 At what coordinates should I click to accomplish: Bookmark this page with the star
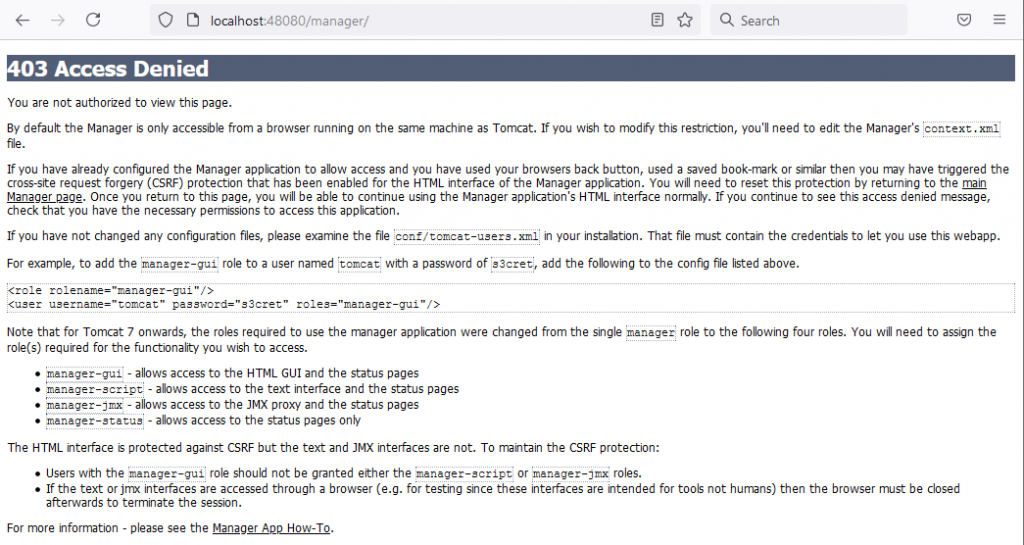(684, 20)
